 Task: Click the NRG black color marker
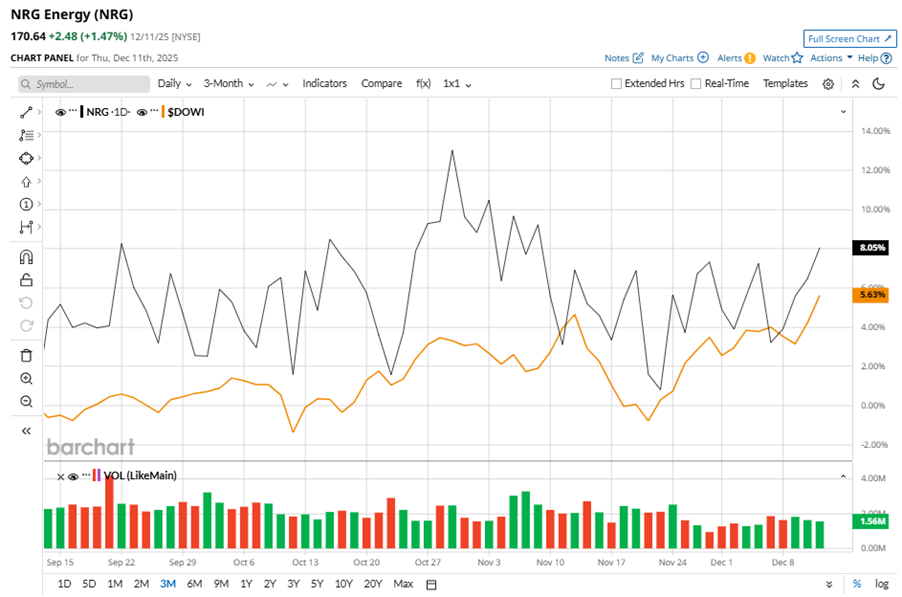[82, 112]
